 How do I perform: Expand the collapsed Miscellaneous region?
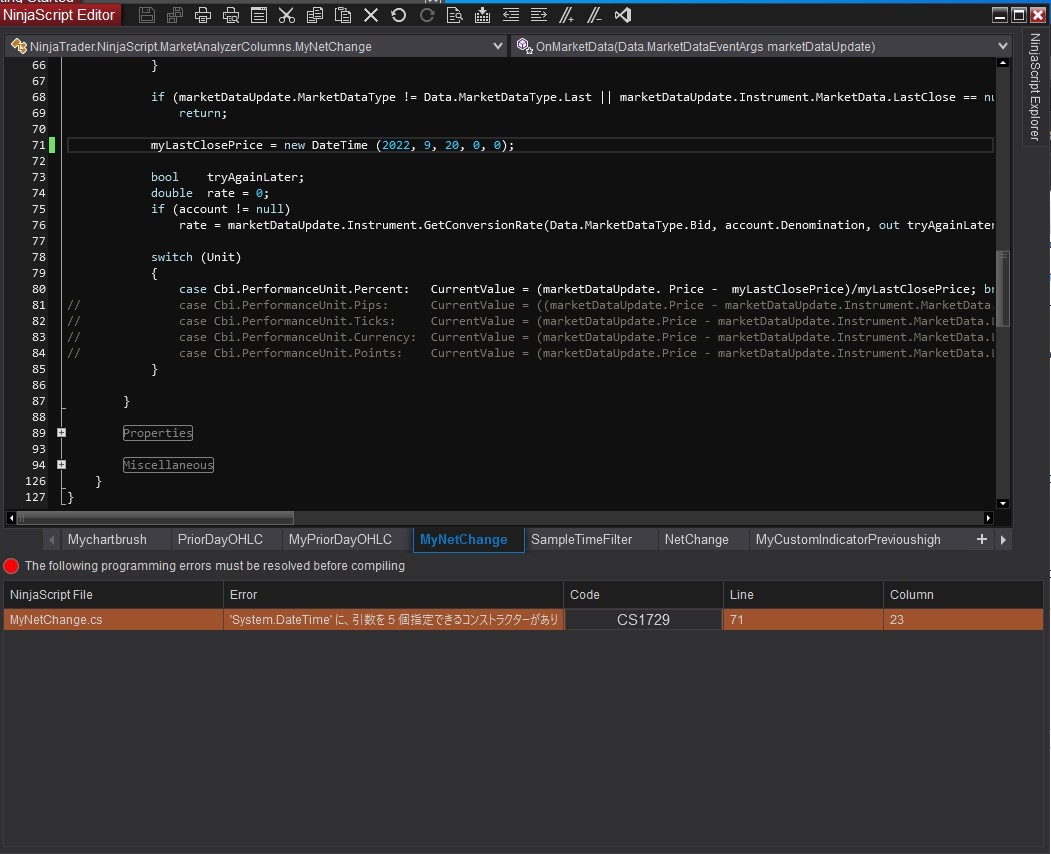click(62, 465)
